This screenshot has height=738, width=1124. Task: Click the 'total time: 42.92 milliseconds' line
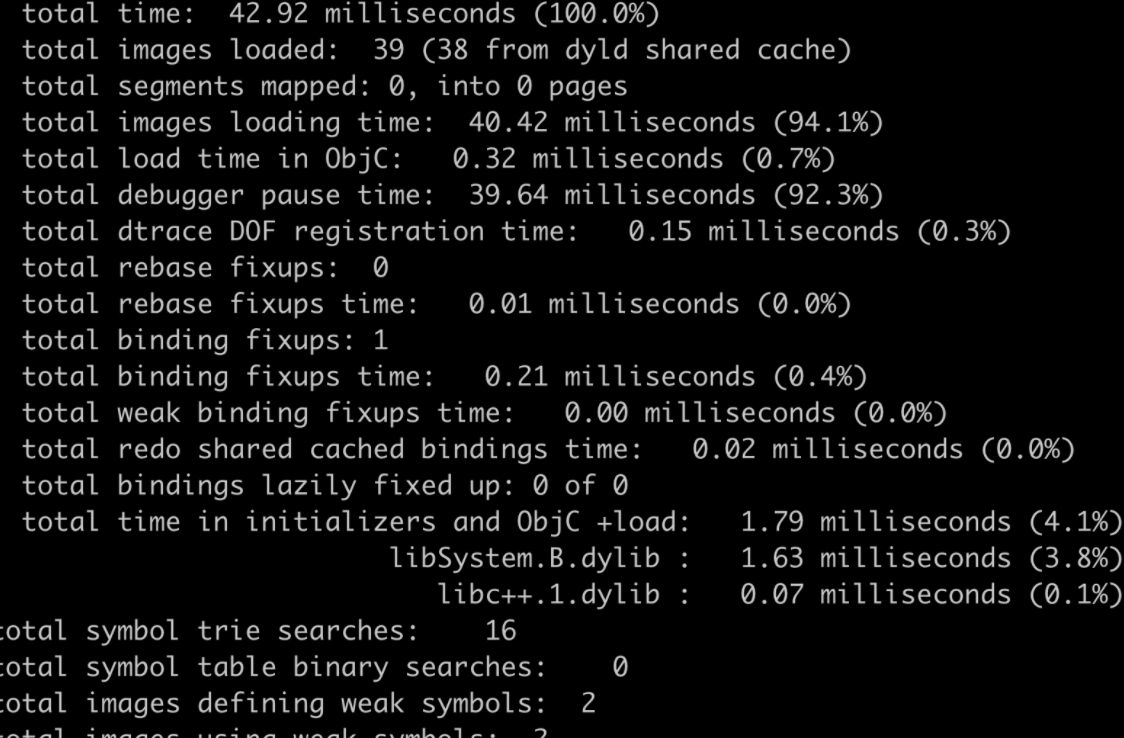340,14
